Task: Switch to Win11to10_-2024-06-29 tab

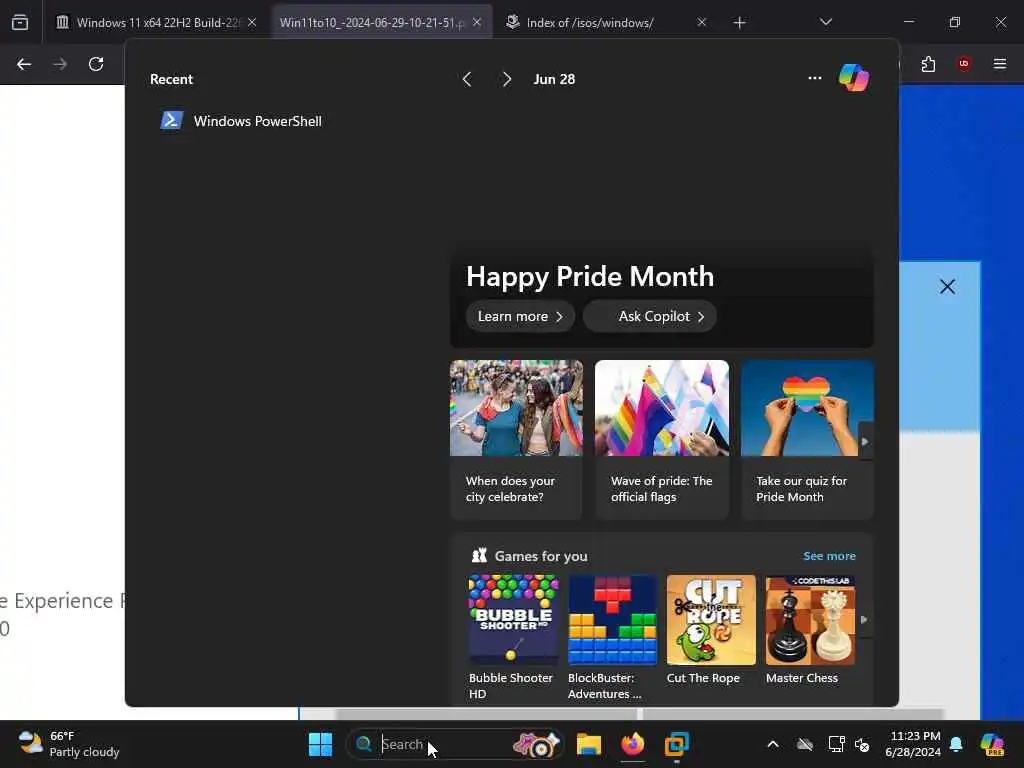Action: (x=381, y=22)
